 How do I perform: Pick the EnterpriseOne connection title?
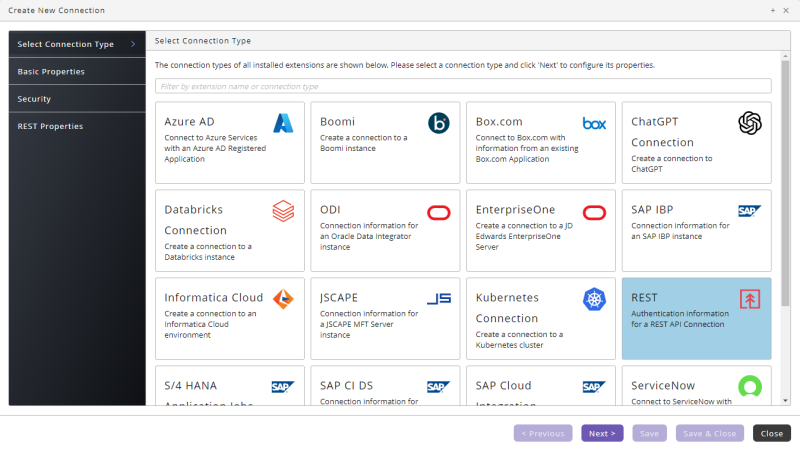point(515,210)
